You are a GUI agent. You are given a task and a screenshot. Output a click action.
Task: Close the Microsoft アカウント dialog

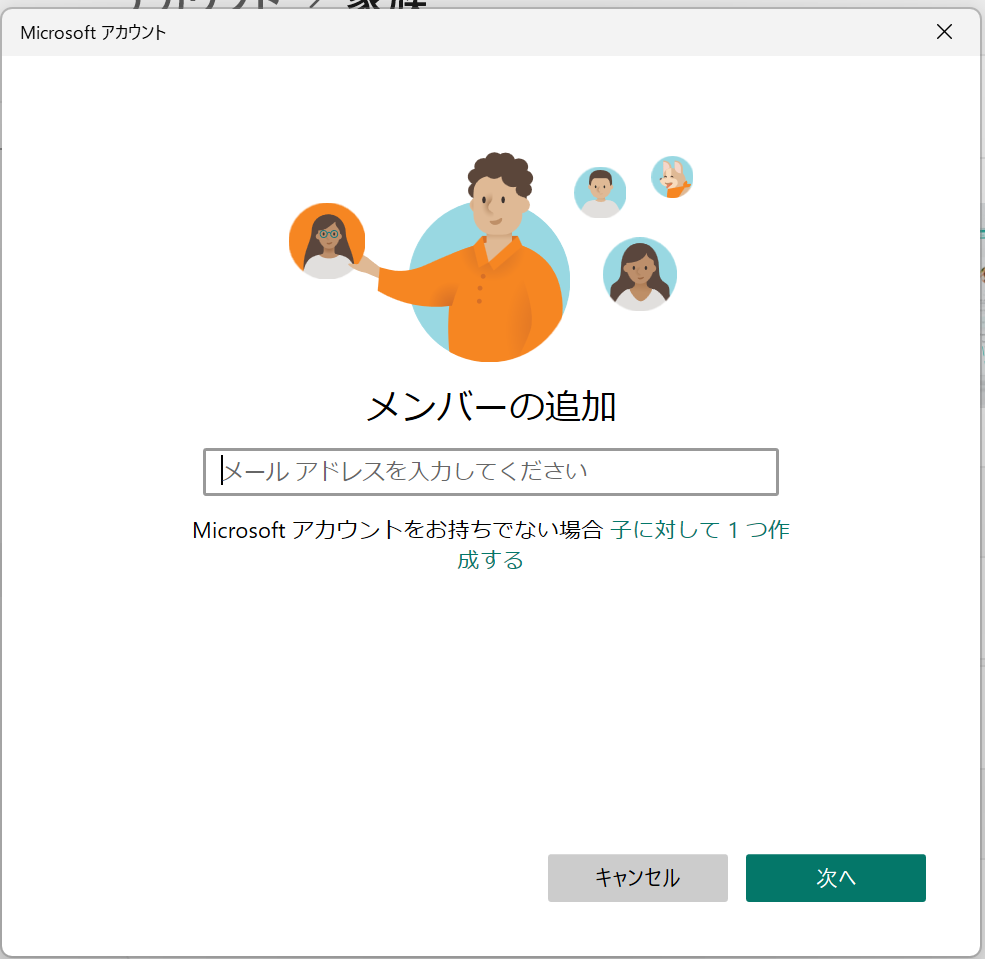(943, 32)
